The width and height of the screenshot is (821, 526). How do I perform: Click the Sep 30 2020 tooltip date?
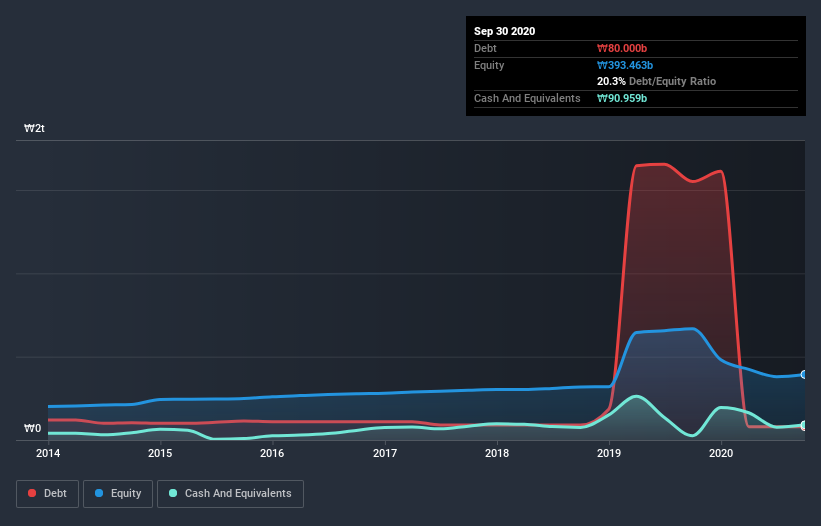click(504, 31)
